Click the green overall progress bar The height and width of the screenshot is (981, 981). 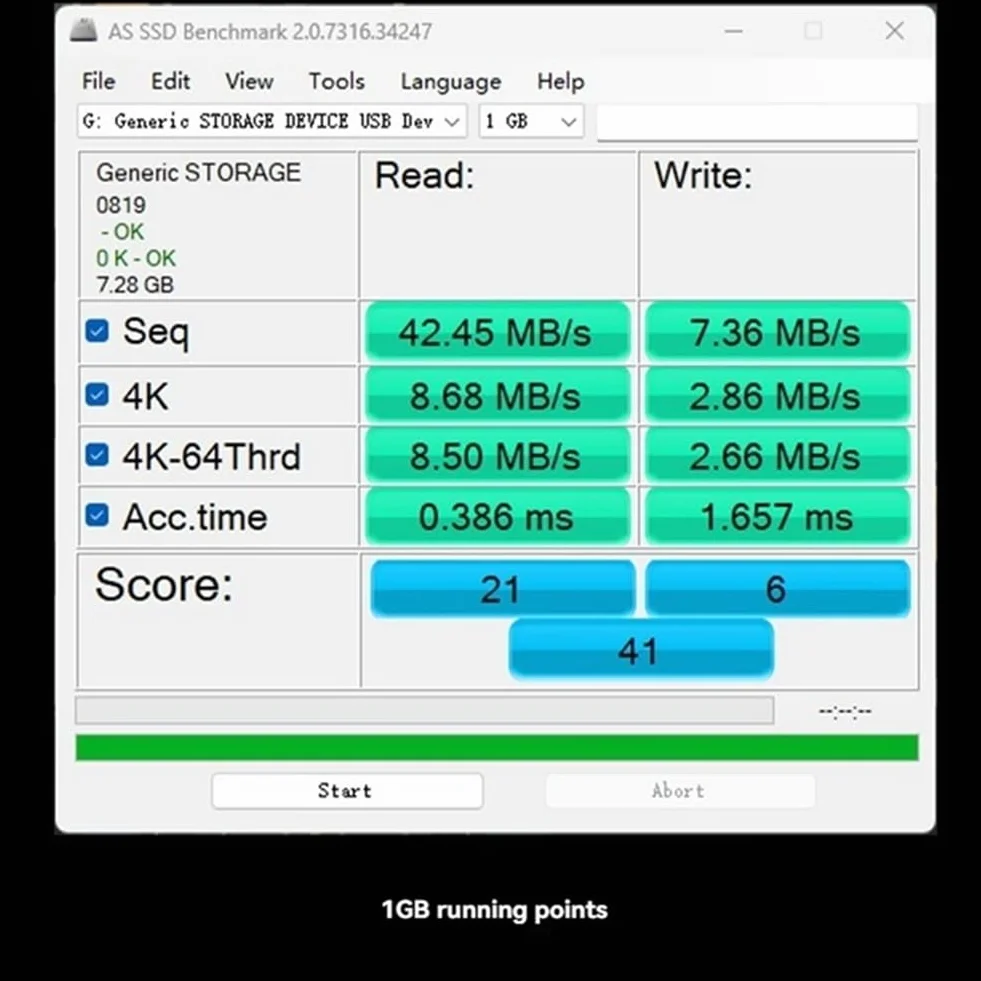[497, 748]
